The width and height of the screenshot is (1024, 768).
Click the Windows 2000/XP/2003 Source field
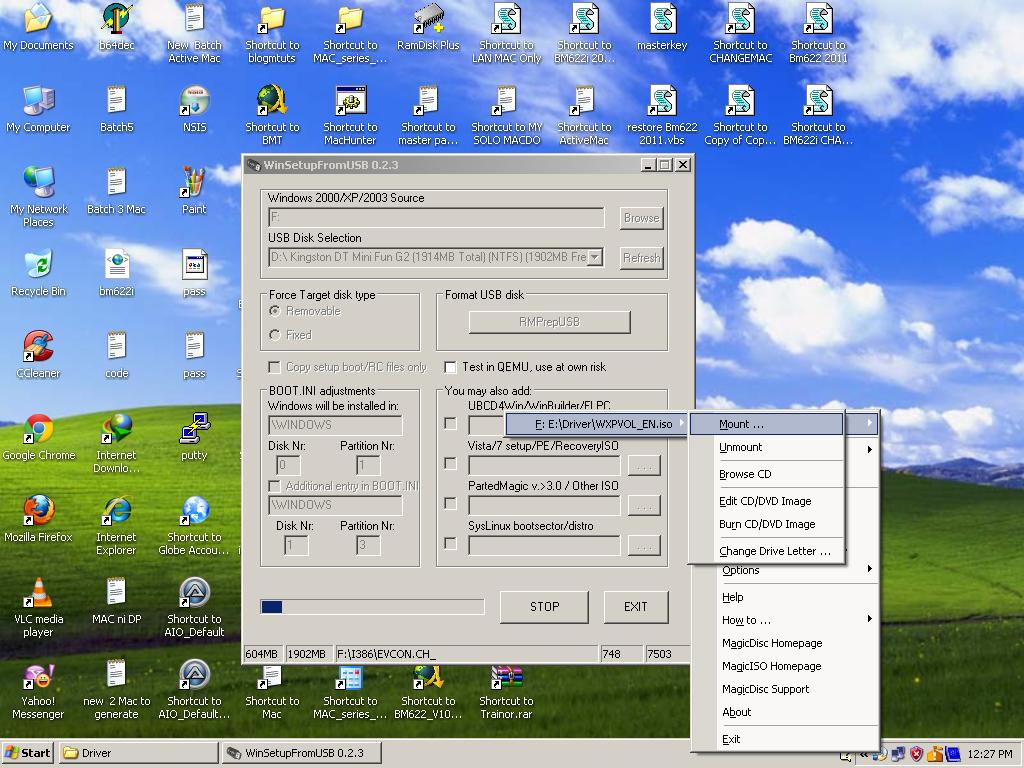pos(436,217)
